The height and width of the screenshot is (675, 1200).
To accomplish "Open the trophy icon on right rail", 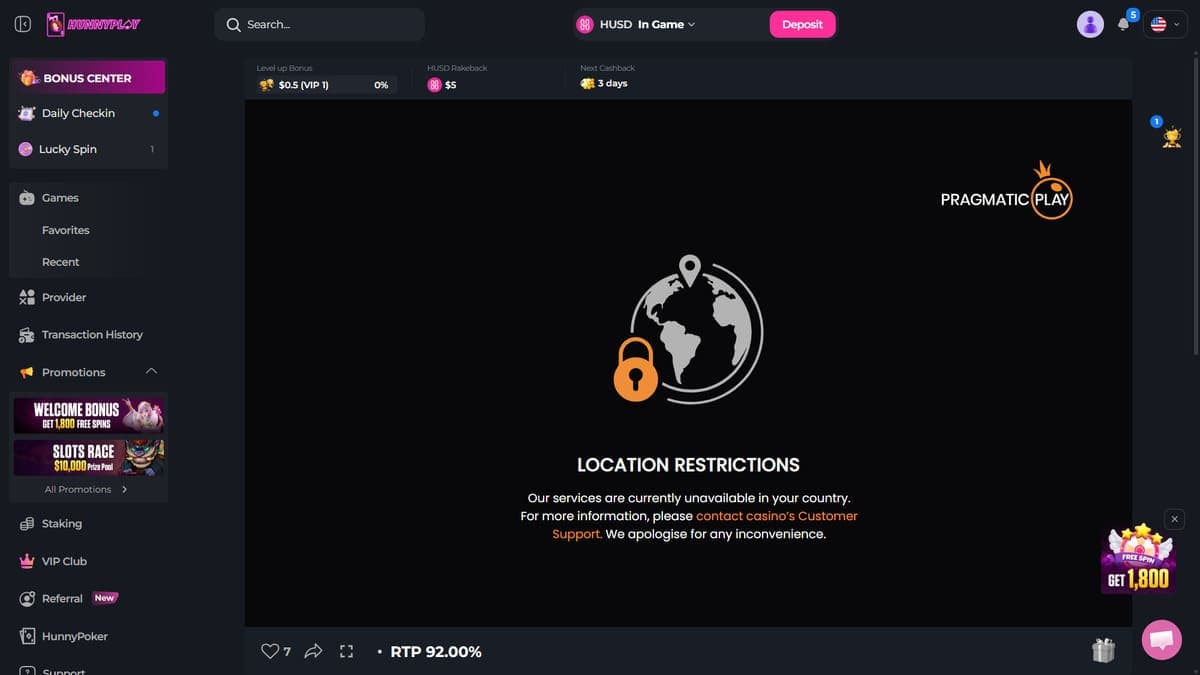I will (x=1171, y=139).
